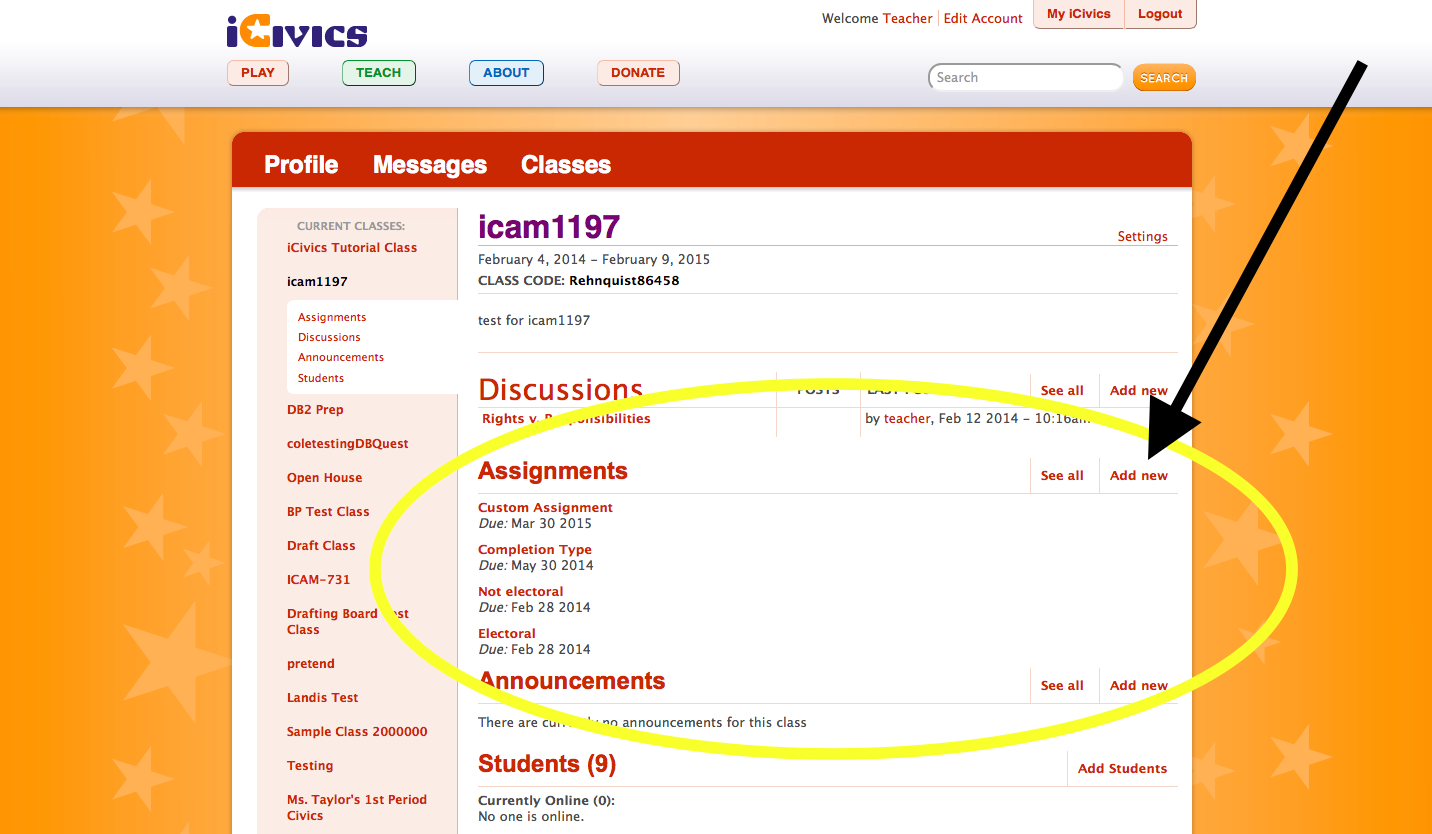Open the coletestingDBQuest class
The image size is (1432, 834).
(348, 444)
